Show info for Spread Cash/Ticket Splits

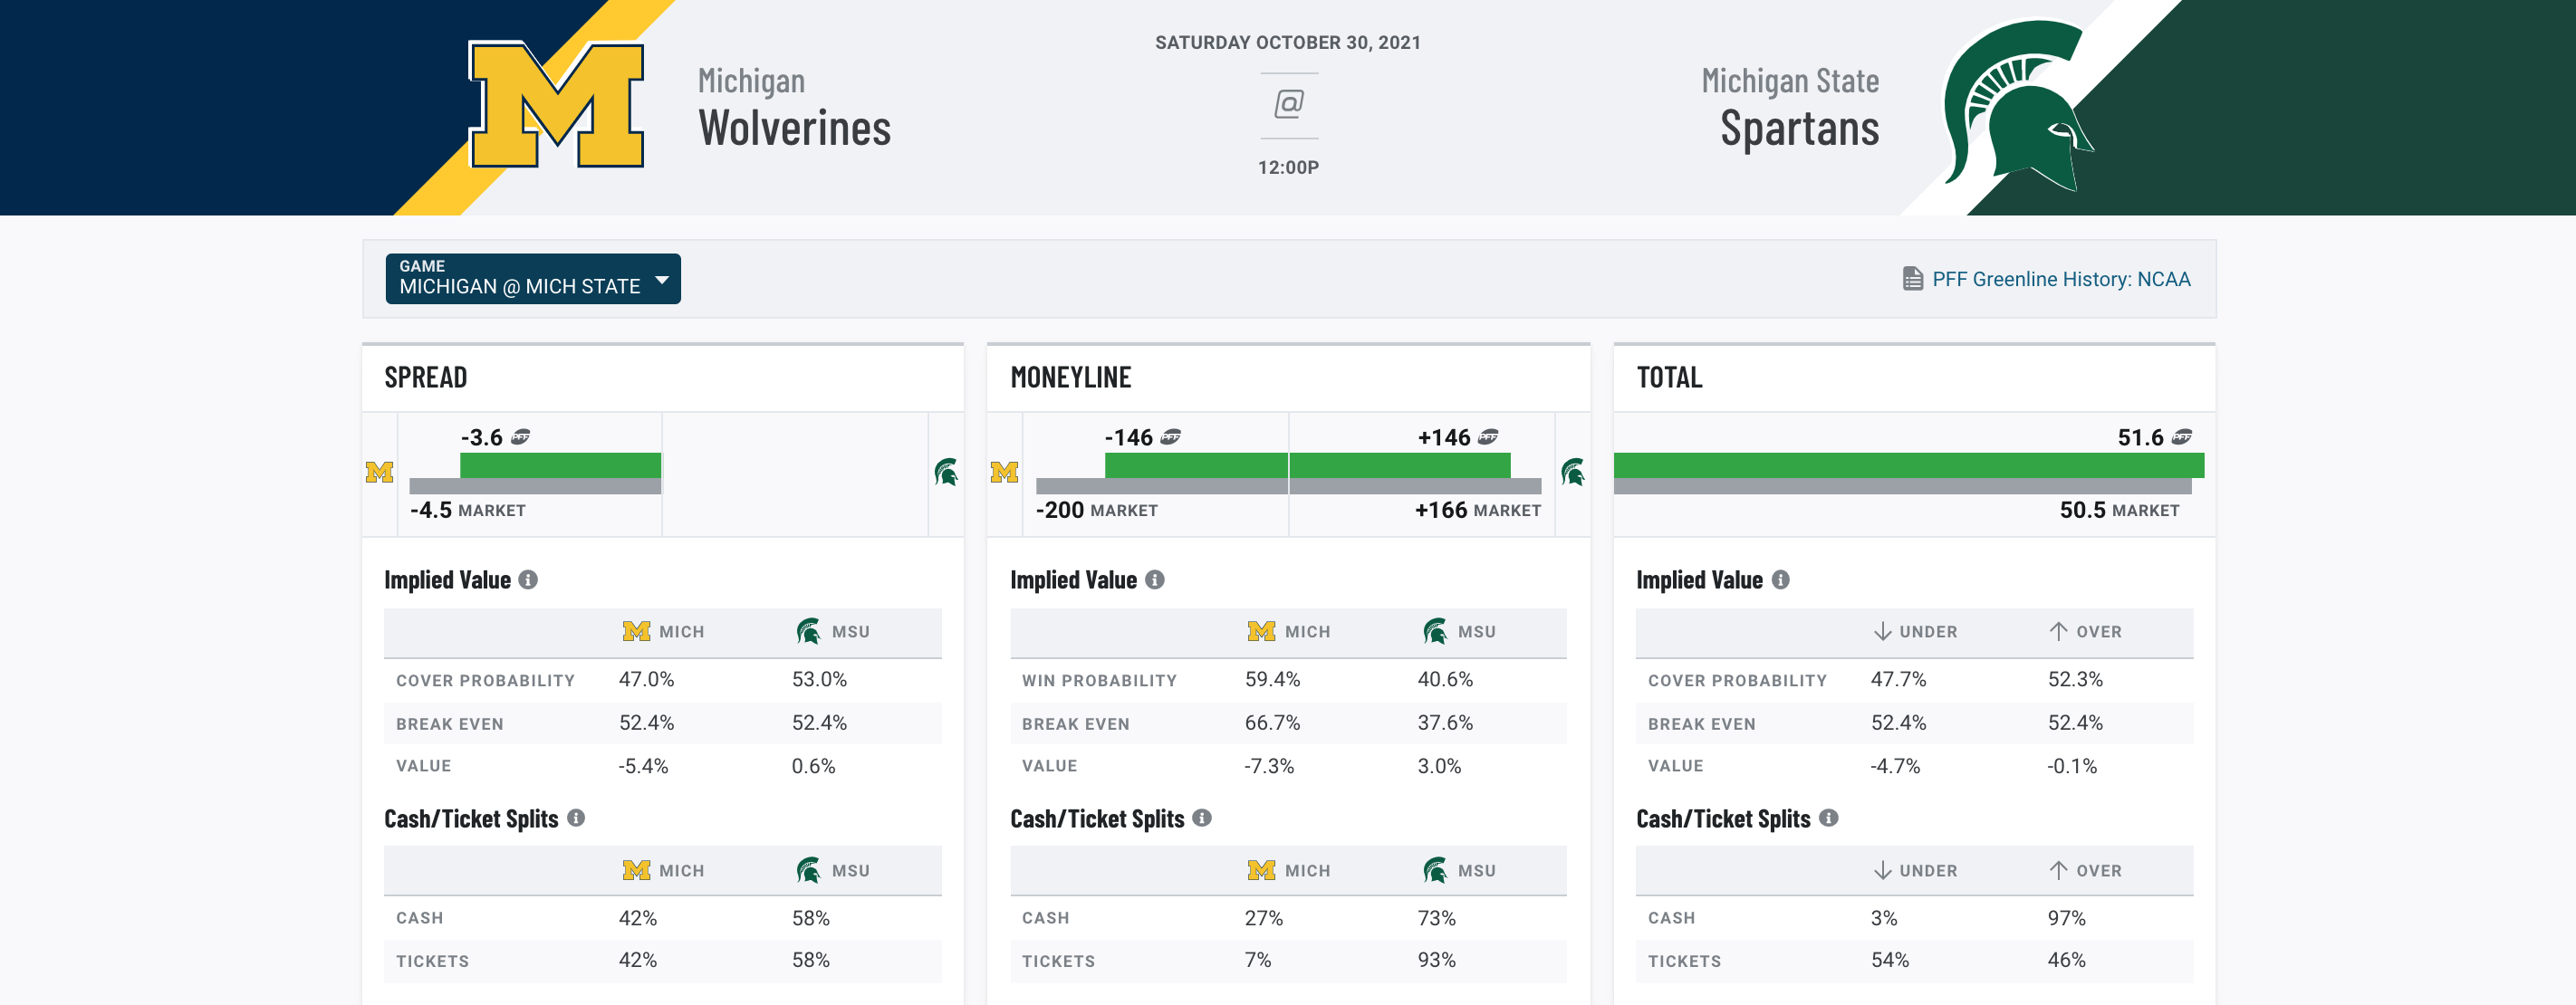tap(576, 818)
